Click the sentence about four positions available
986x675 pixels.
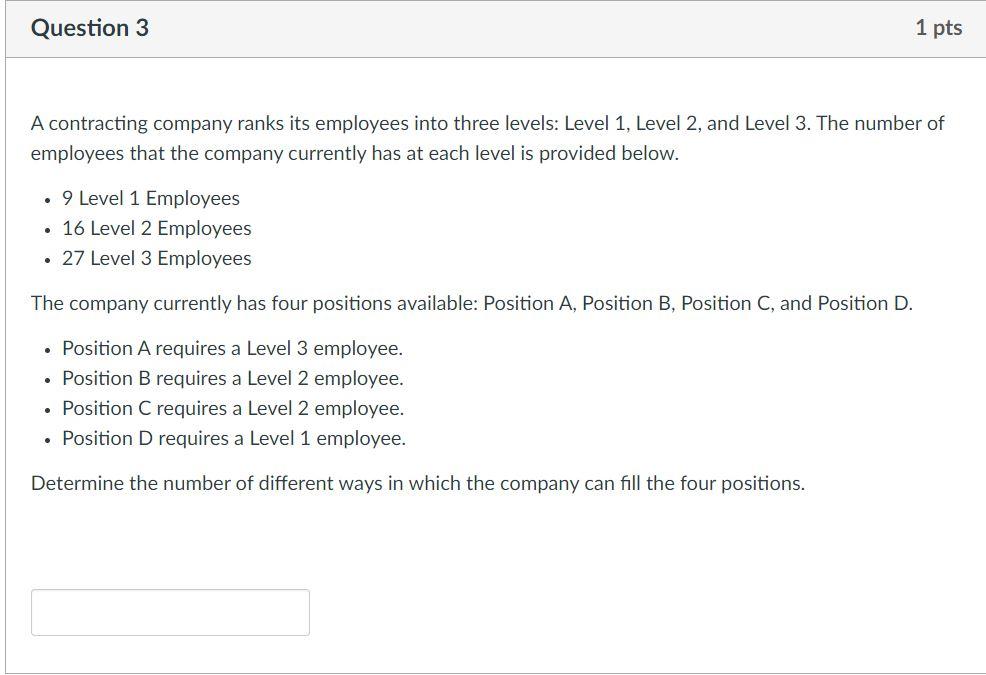(x=470, y=303)
